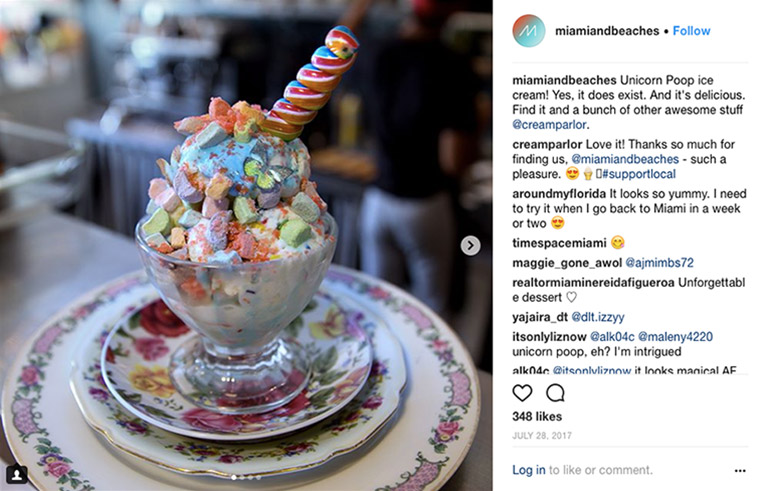The image size is (767, 491).
Task: Click the Log in link
Action: click(528, 470)
